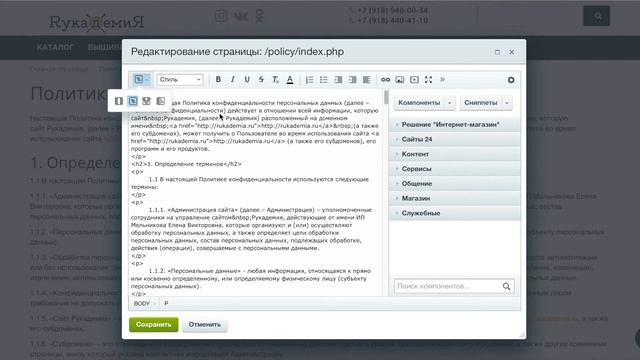Expand the Сайты 24 group

[455, 139]
